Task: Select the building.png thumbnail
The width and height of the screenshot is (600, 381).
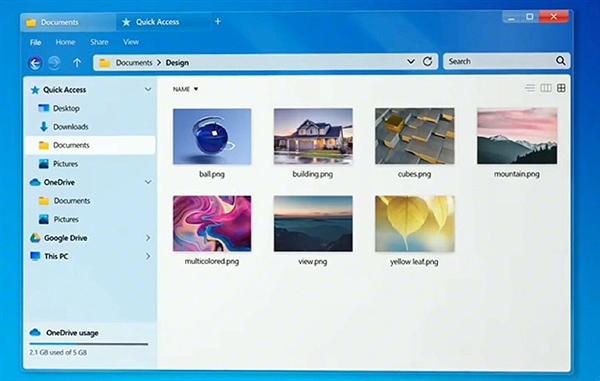Action: click(x=313, y=137)
